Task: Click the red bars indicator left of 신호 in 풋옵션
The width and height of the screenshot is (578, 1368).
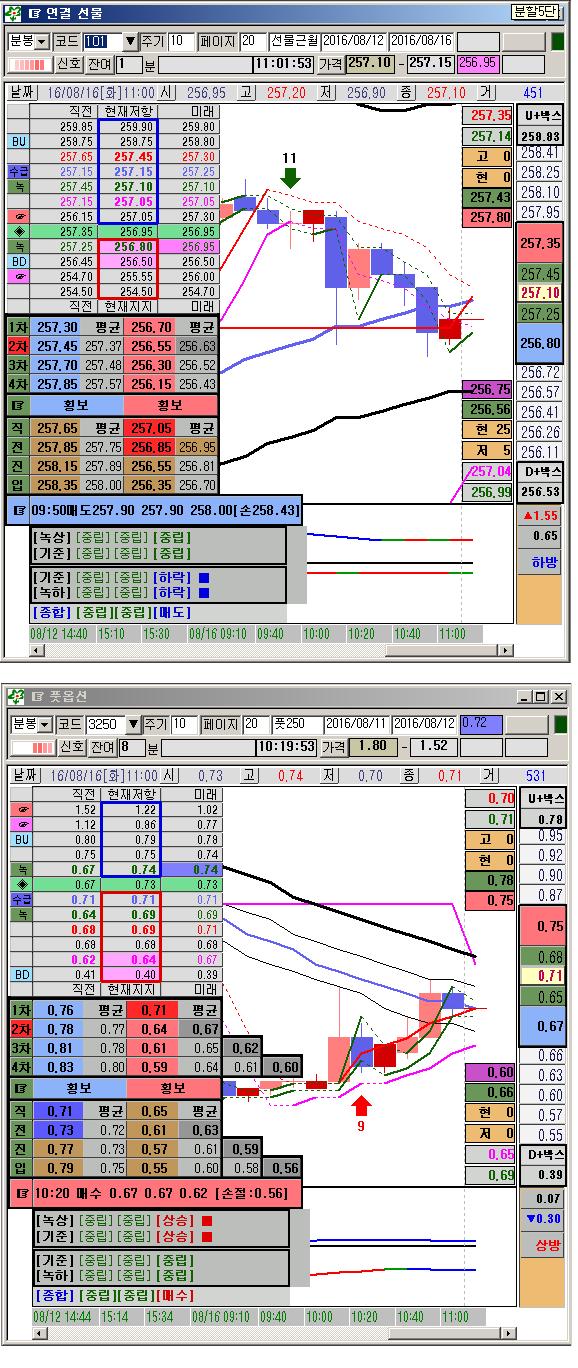Action: point(30,746)
